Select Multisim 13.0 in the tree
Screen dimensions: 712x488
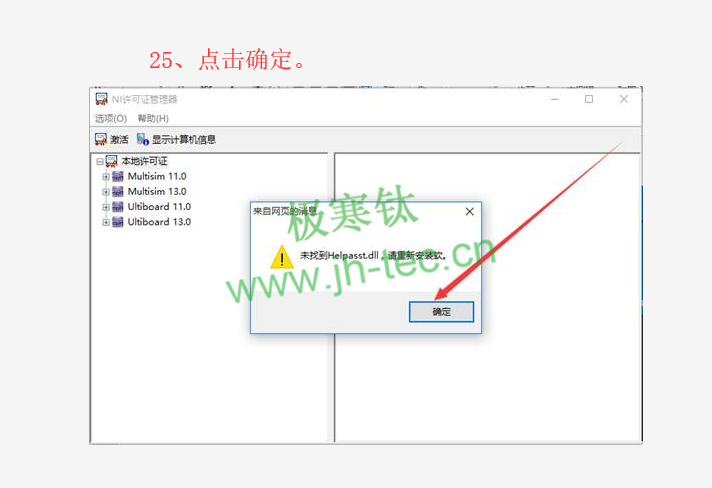[x=157, y=192]
